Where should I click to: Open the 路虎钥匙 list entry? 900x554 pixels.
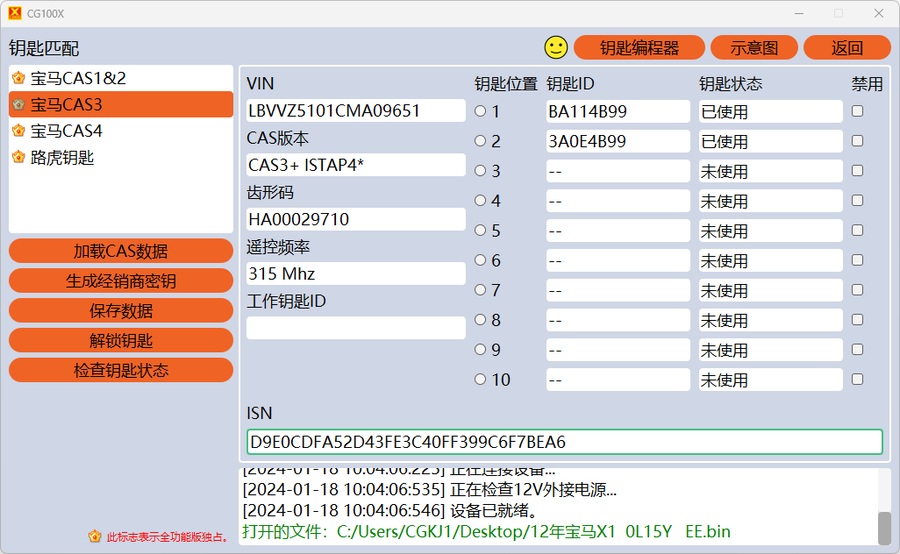(x=62, y=158)
